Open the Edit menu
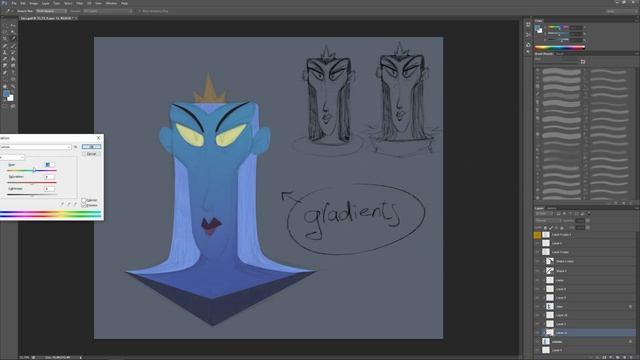The width and height of the screenshot is (640, 360). coord(23,3)
